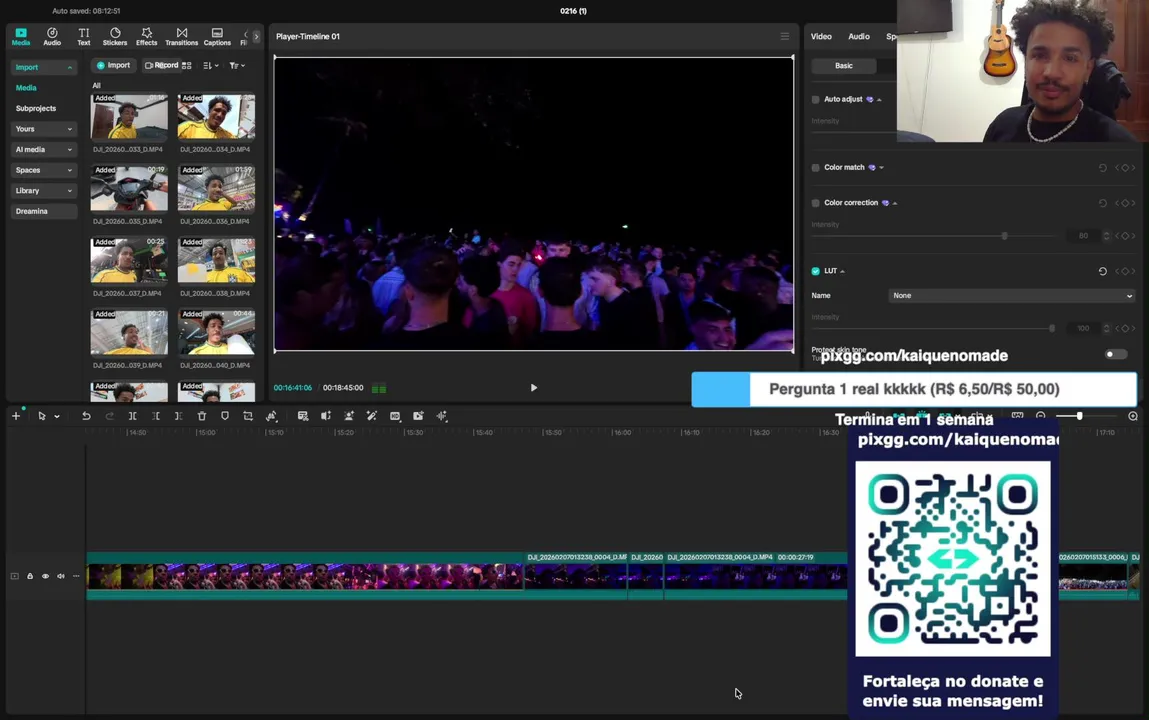Select thumbnail DJI_20260..036_D.MP4
Image resolution: width=1149 pixels, height=720 pixels.
pyautogui.click(x=216, y=188)
